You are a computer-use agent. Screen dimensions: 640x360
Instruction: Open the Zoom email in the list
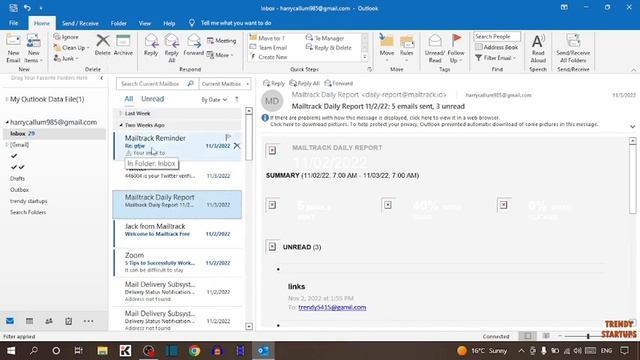tap(178, 262)
